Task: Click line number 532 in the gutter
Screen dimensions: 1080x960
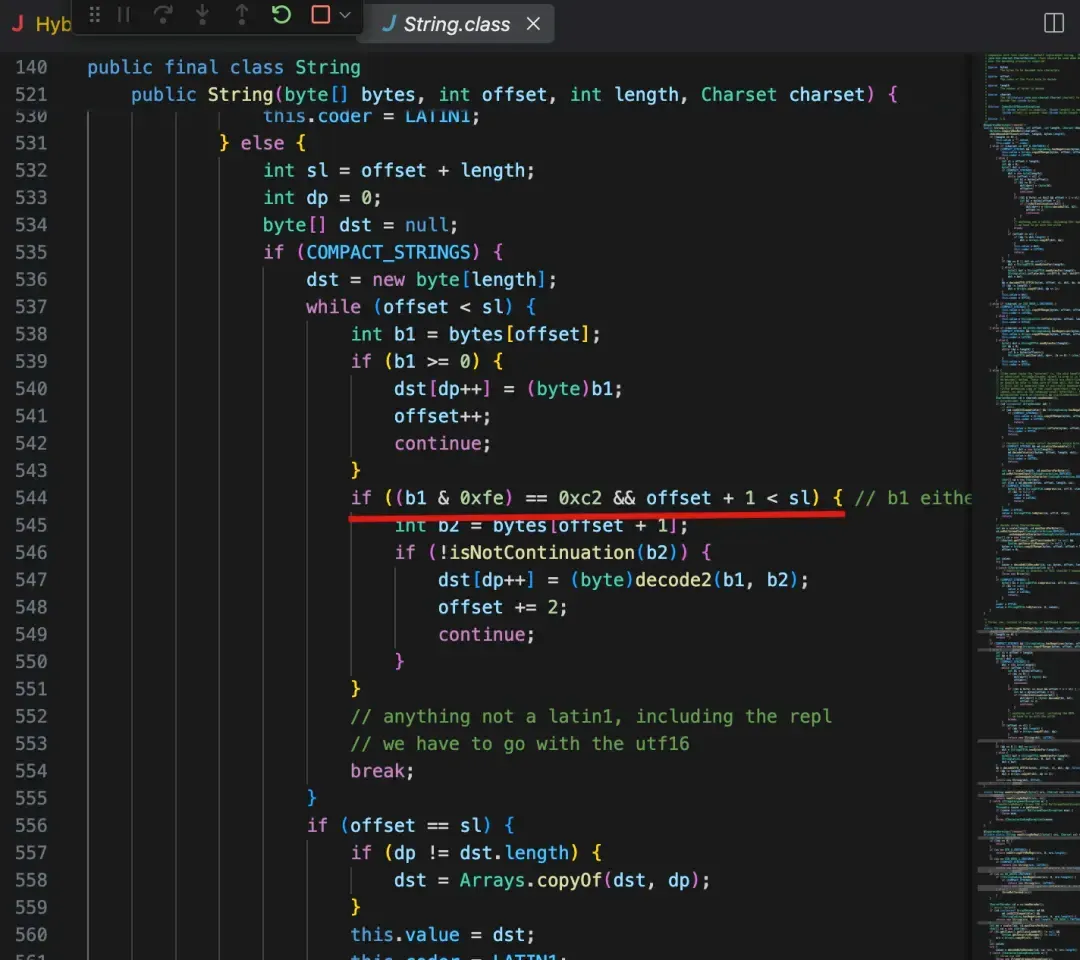Action: pyautogui.click(x=31, y=171)
